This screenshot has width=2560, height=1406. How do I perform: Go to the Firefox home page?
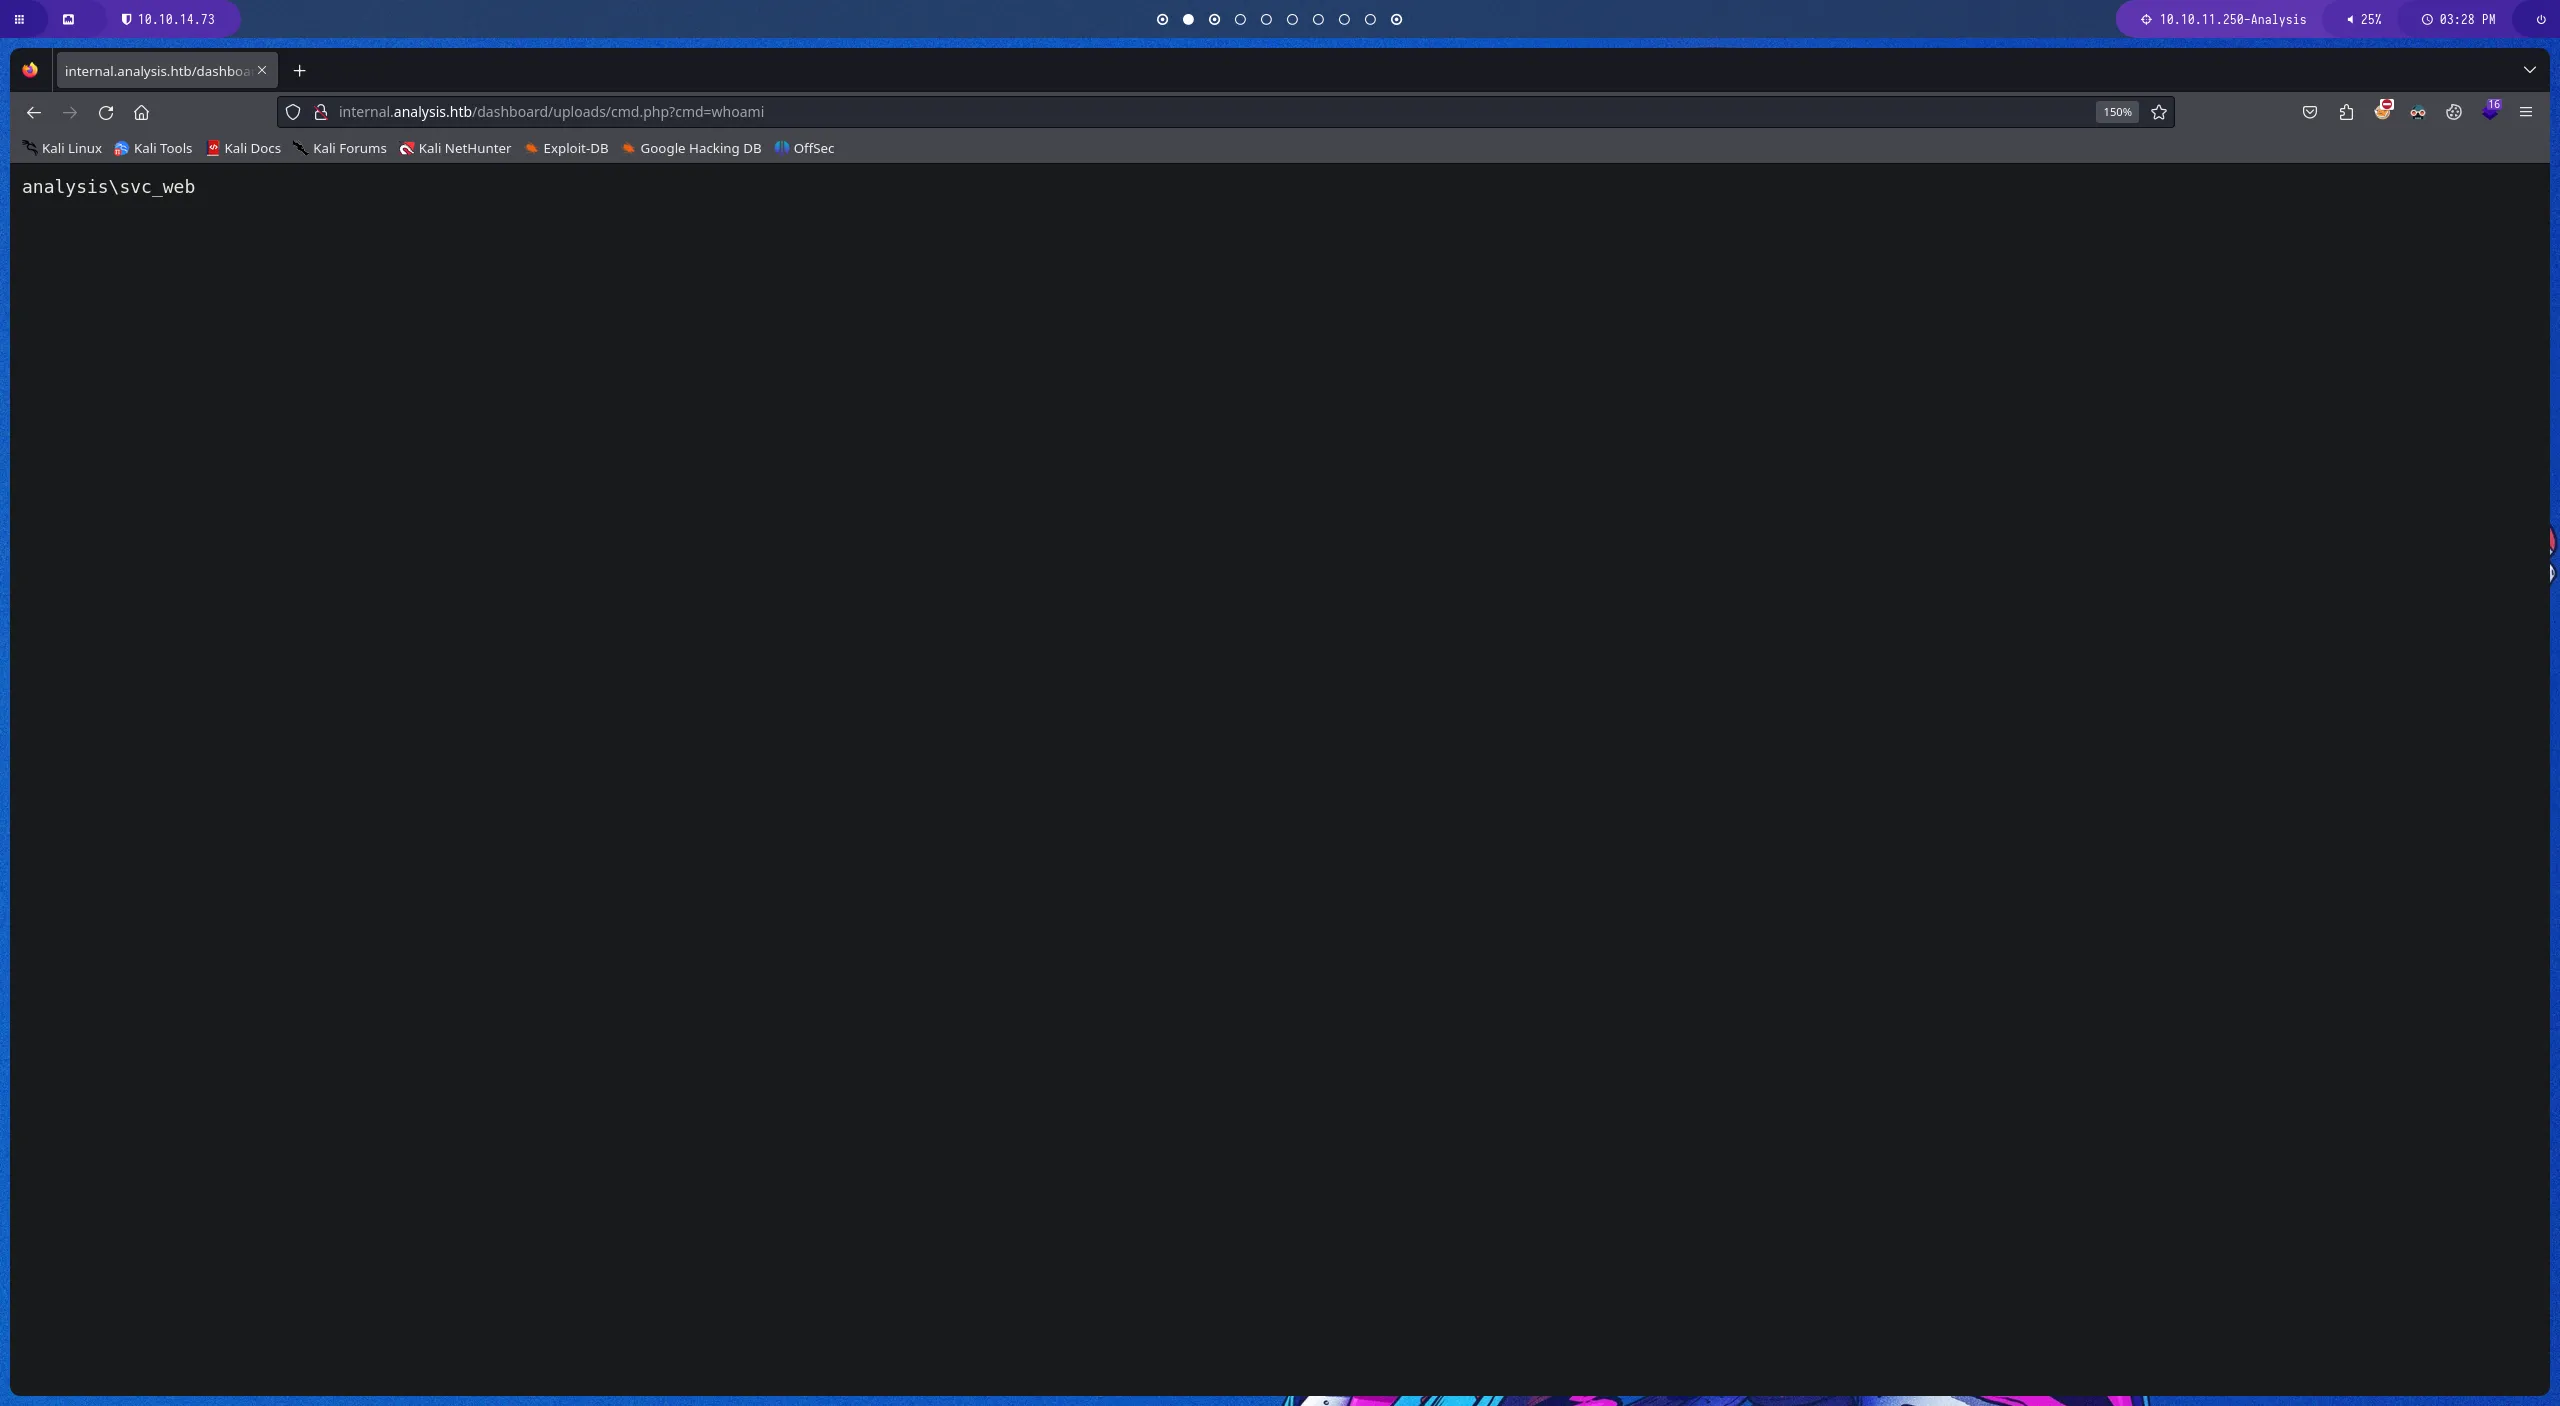(141, 112)
